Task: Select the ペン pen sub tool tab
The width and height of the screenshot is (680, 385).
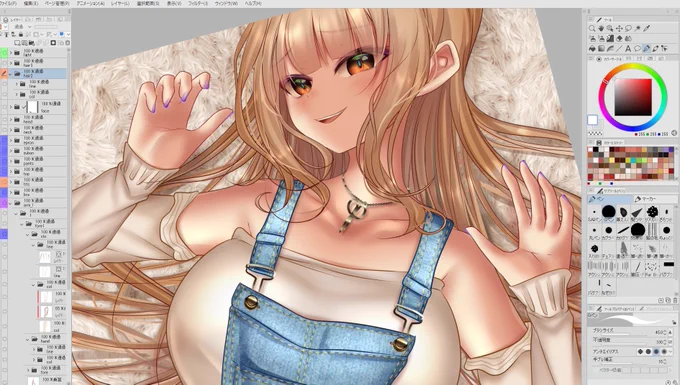Action: (609, 199)
